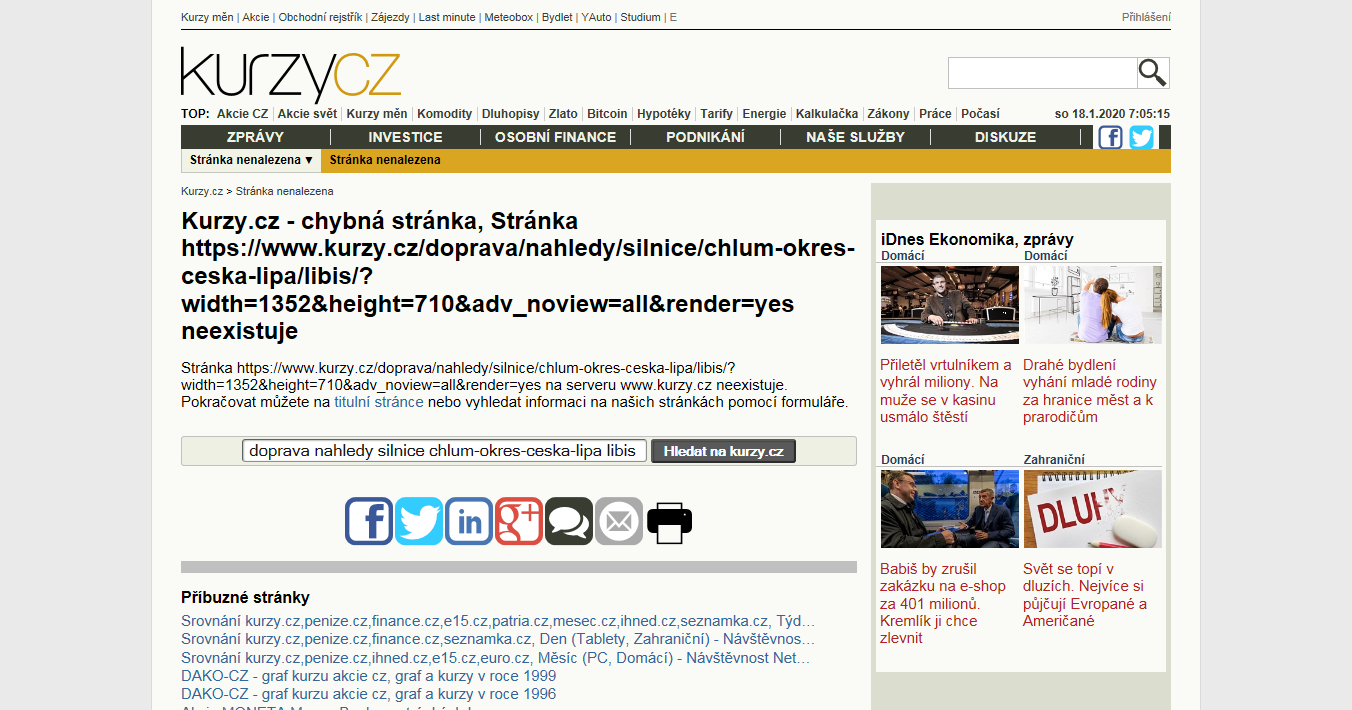Share page via large Twitter icon
The height and width of the screenshot is (710, 1352).
[419, 521]
